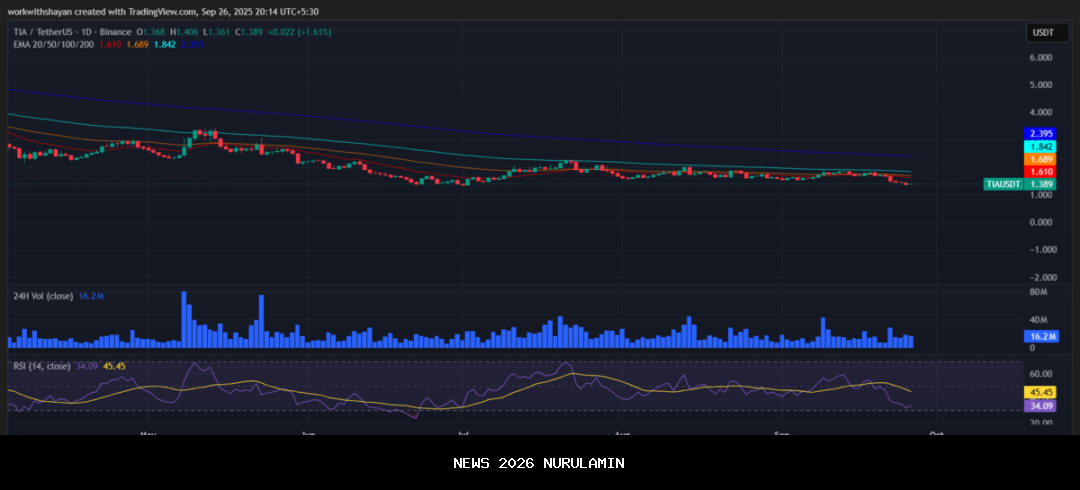Click the orange 1.689 EMA price tag
This screenshot has width=1080, height=490.
(x=1041, y=159)
